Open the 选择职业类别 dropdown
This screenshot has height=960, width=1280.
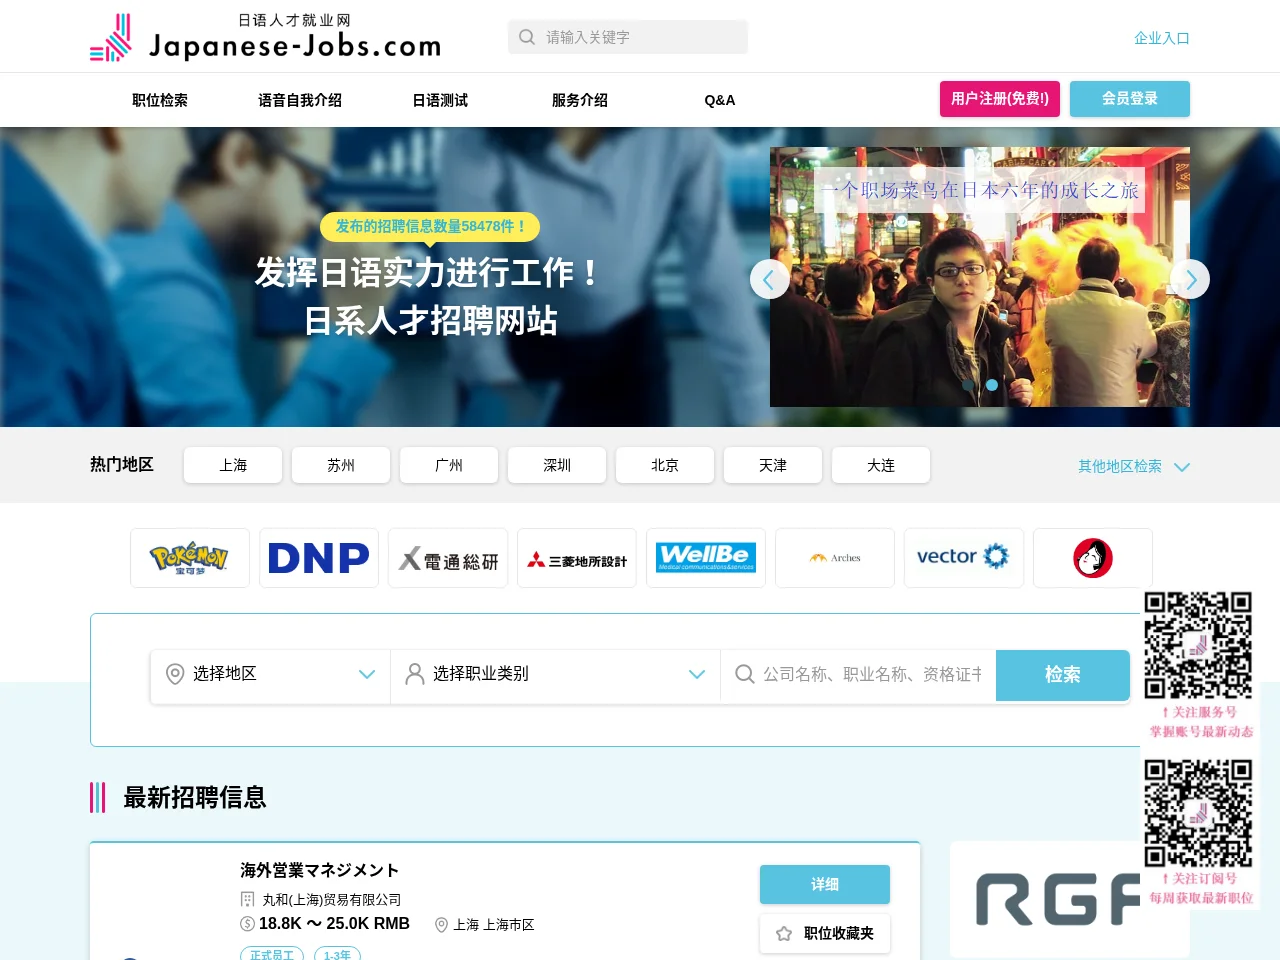tap(556, 674)
